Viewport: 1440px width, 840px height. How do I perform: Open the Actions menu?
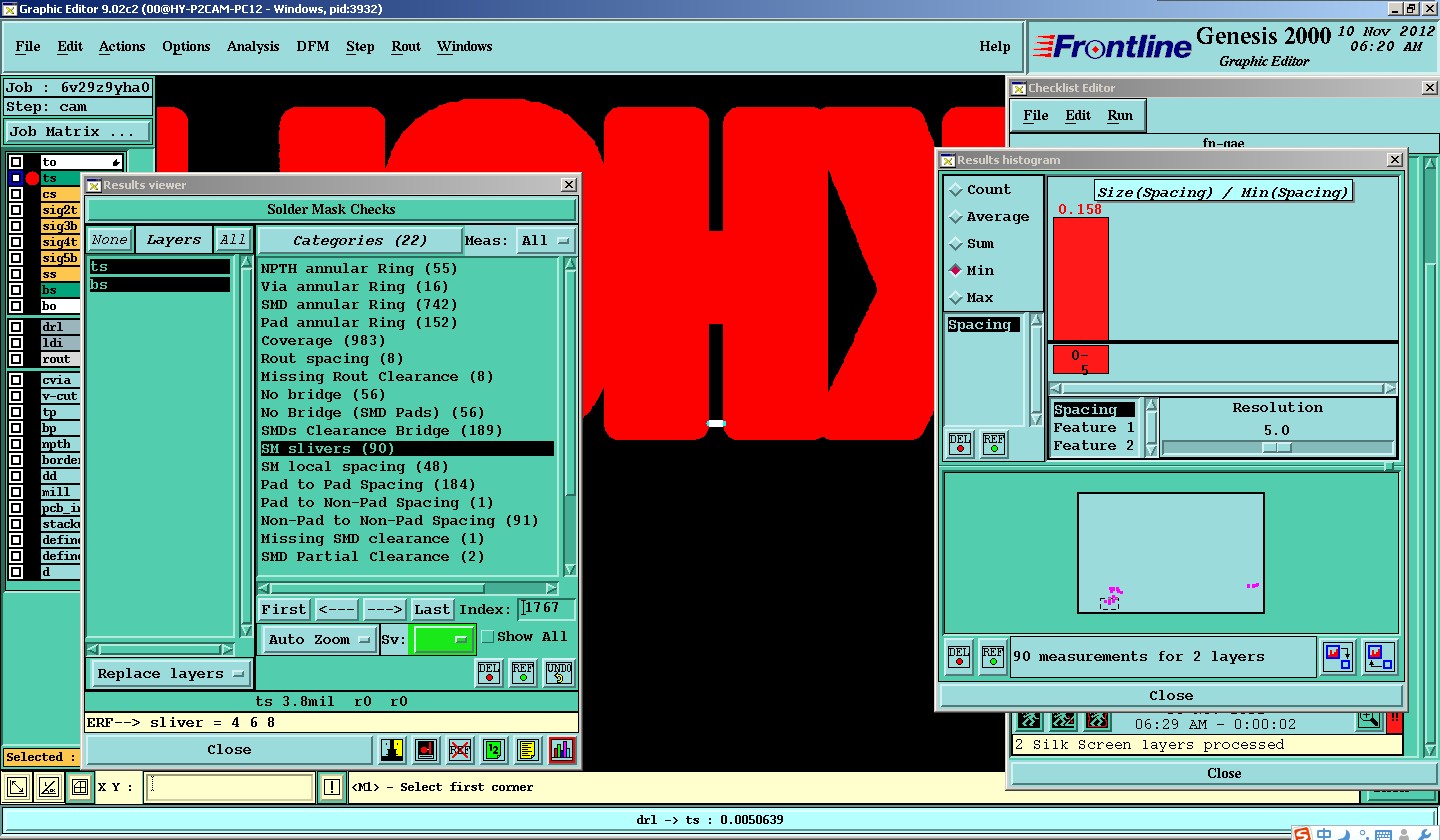tap(122, 46)
